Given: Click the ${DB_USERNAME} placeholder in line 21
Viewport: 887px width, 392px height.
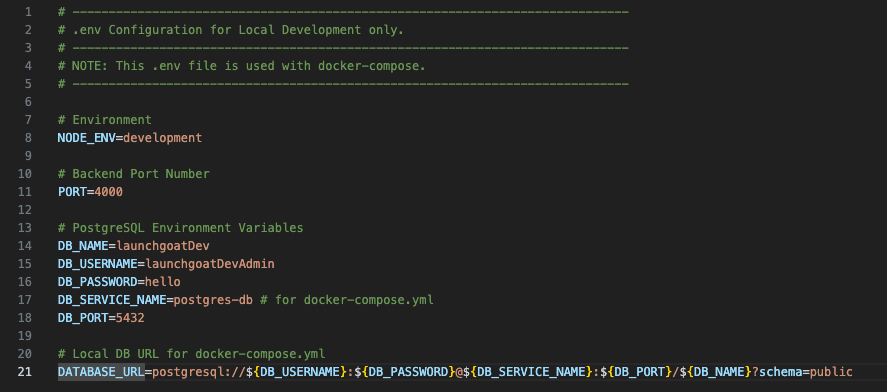Looking at the screenshot, I should [x=296, y=372].
